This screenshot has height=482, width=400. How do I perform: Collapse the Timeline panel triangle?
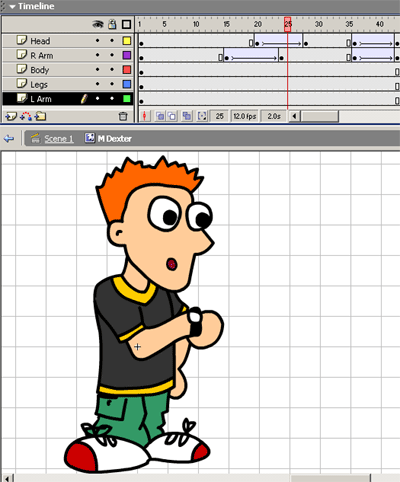12,6
